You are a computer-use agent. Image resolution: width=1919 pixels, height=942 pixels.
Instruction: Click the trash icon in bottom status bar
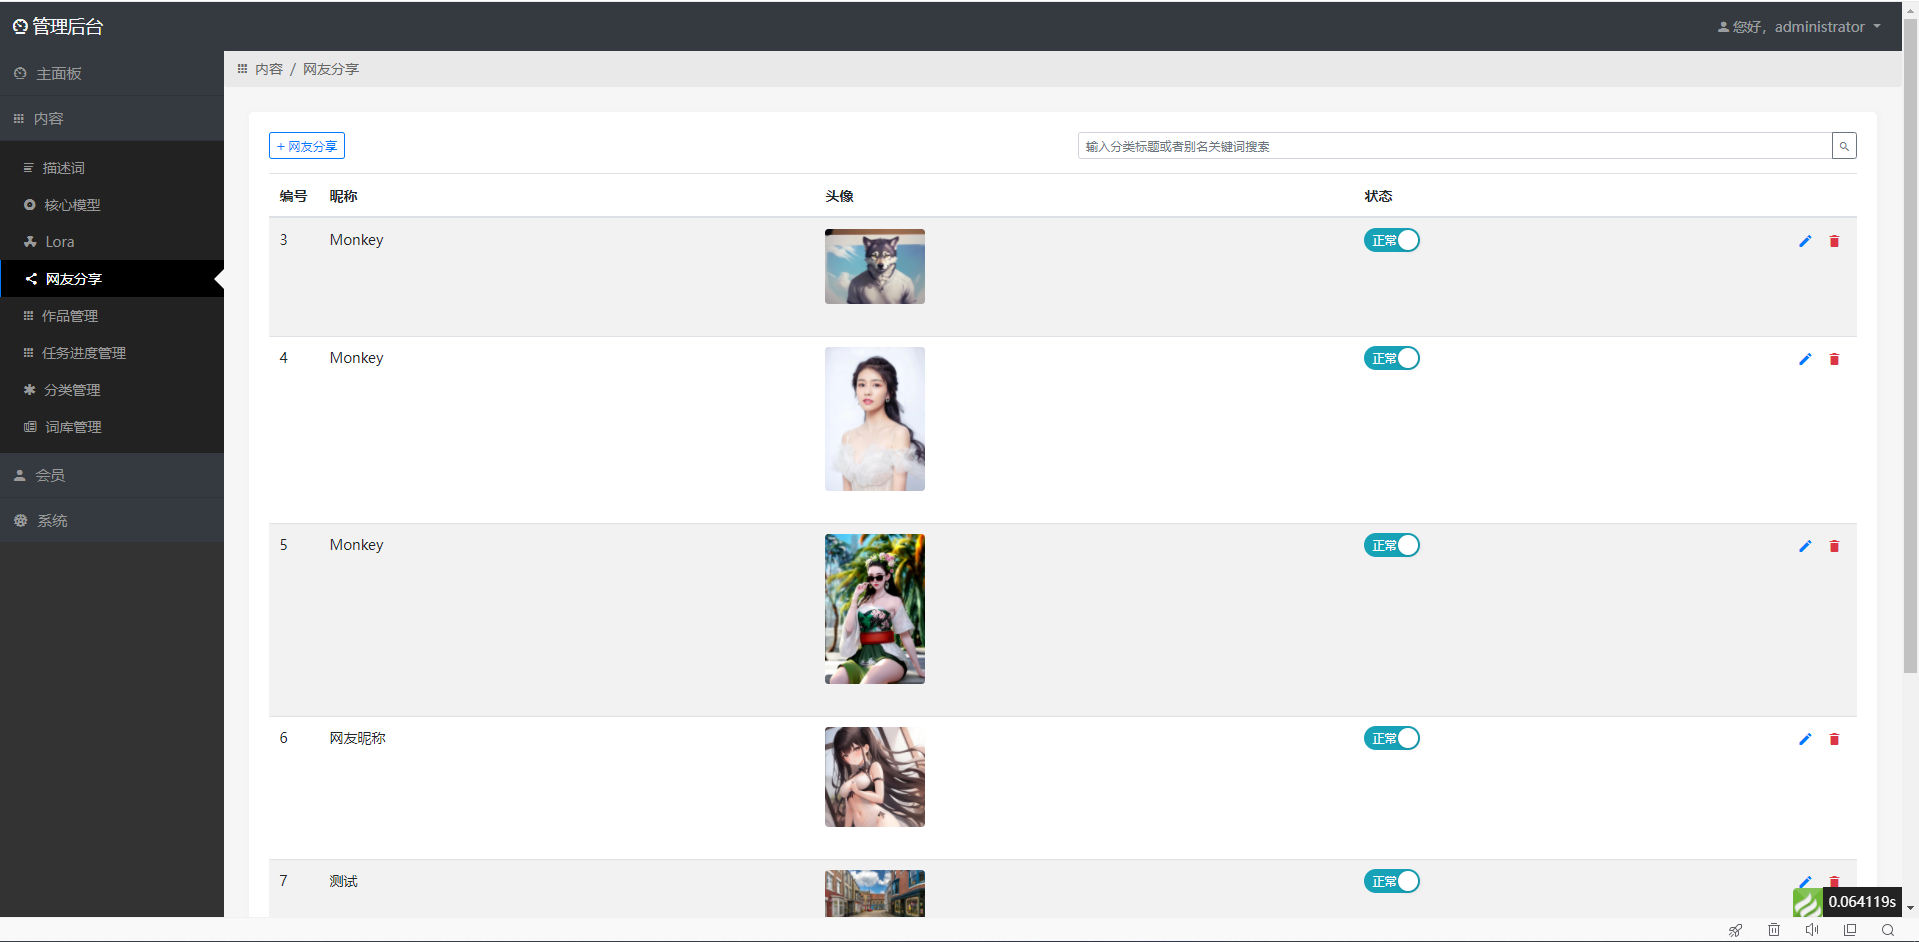[1773, 930]
